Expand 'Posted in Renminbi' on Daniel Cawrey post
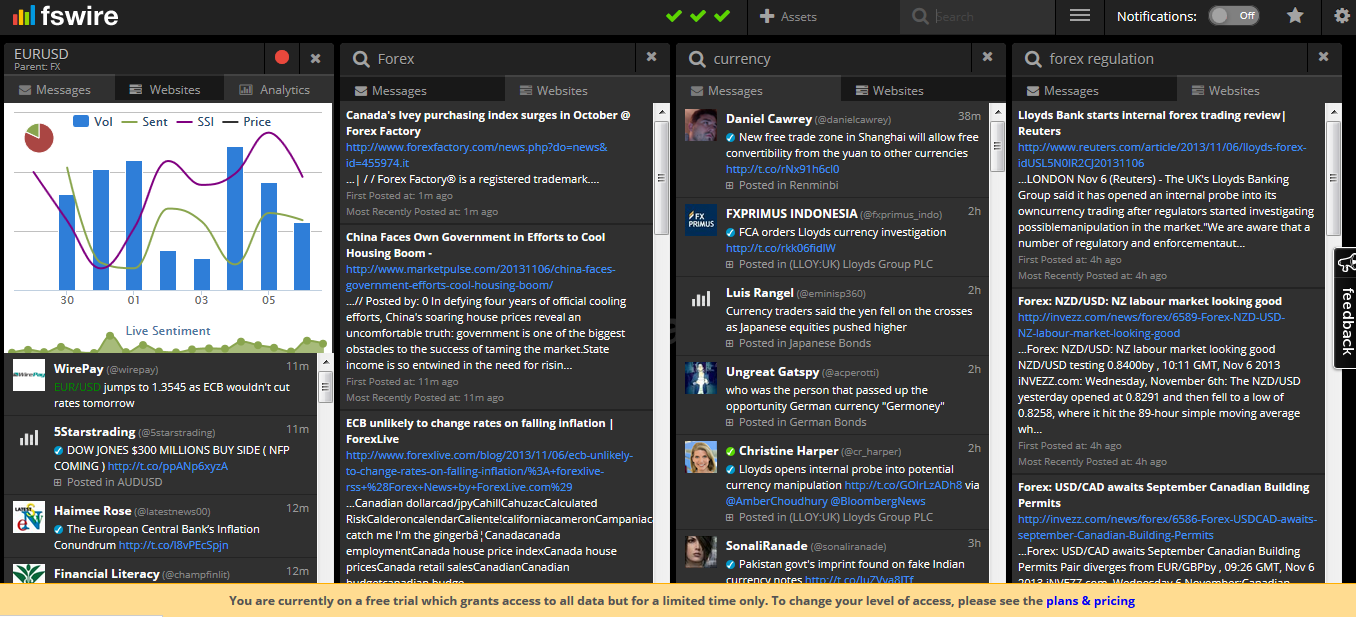 point(778,185)
